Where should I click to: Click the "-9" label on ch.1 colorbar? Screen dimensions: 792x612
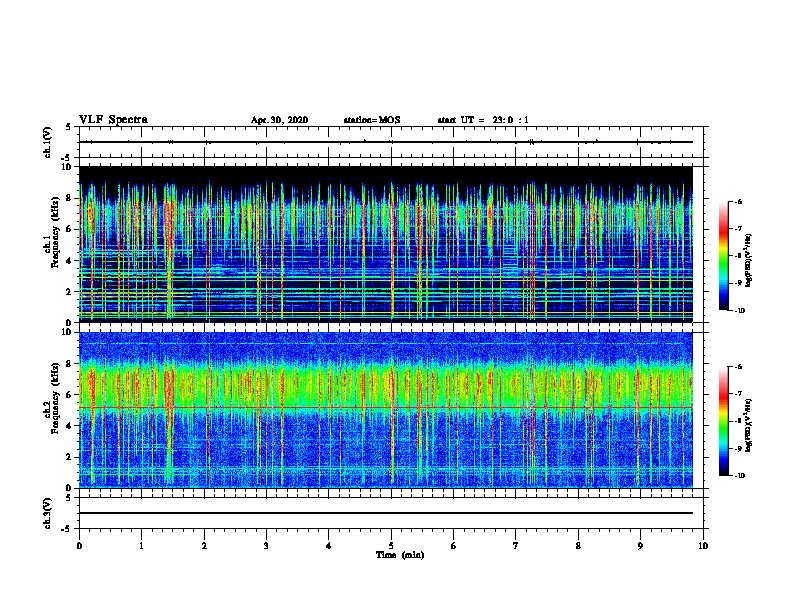point(738,283)
